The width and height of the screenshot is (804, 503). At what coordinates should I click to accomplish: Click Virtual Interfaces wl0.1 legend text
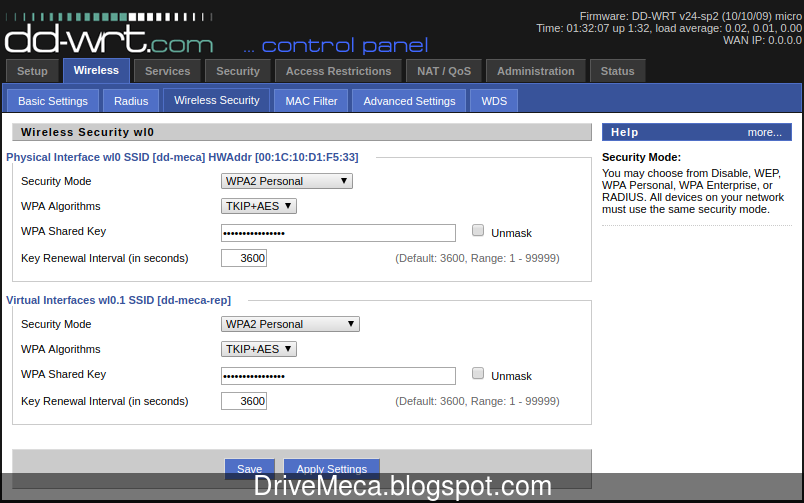(118, 300)
